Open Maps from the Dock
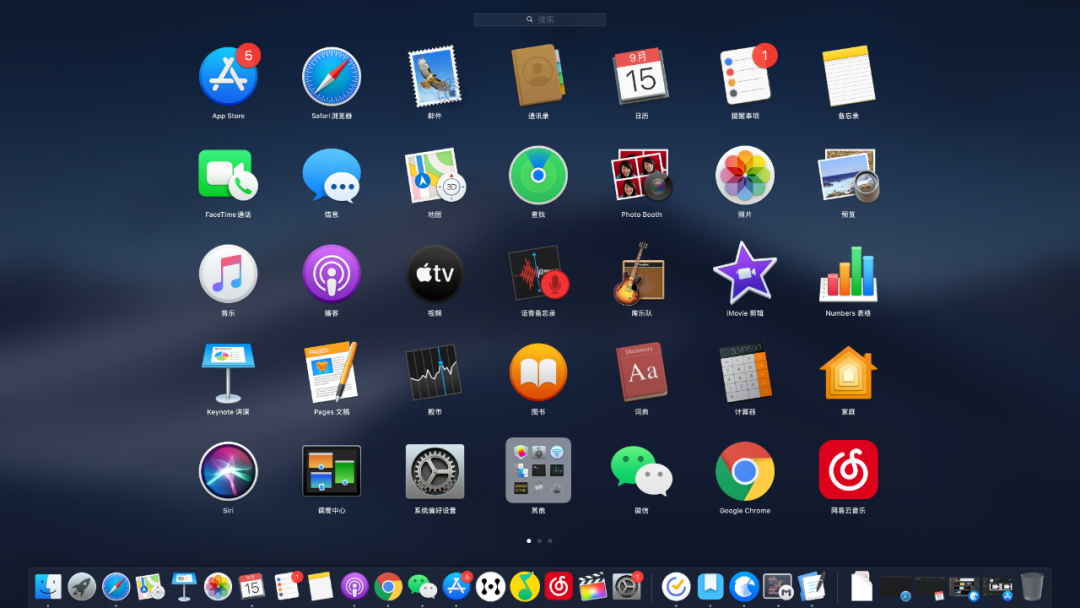 pyautogui.click(x=149, y=587)
